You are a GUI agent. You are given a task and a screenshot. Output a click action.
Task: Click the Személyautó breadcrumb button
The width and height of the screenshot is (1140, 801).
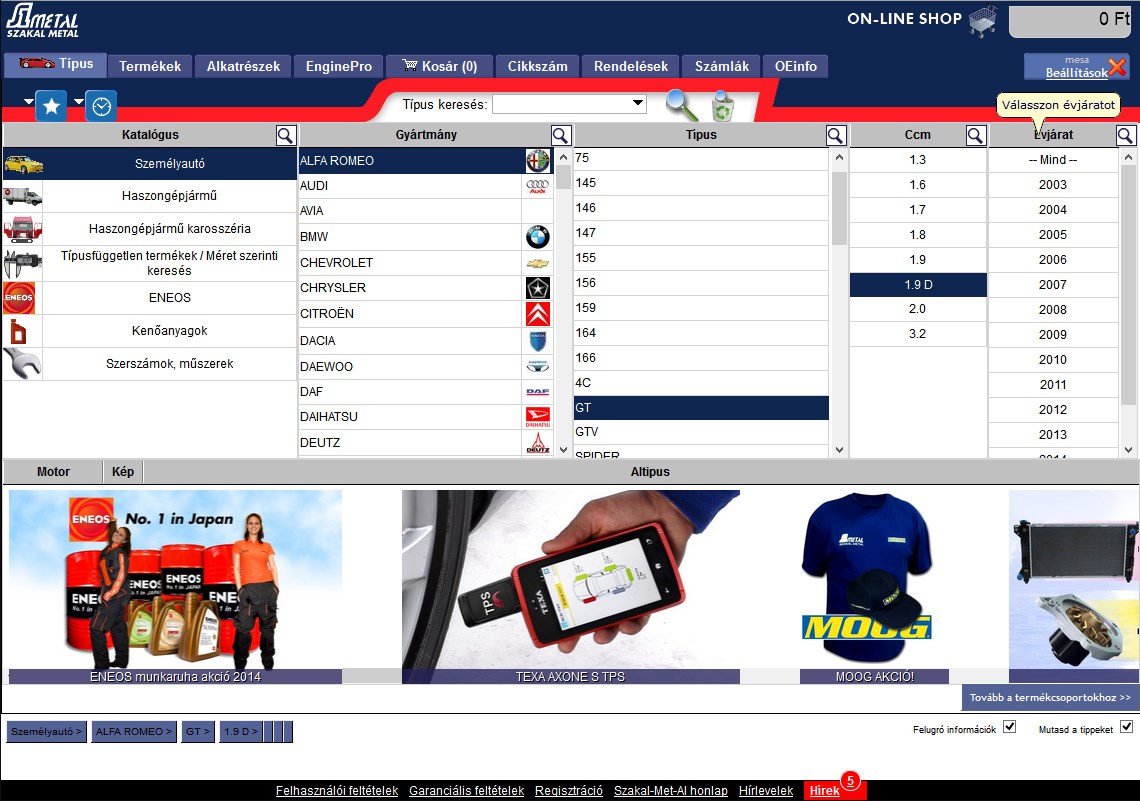coord(47,732)
